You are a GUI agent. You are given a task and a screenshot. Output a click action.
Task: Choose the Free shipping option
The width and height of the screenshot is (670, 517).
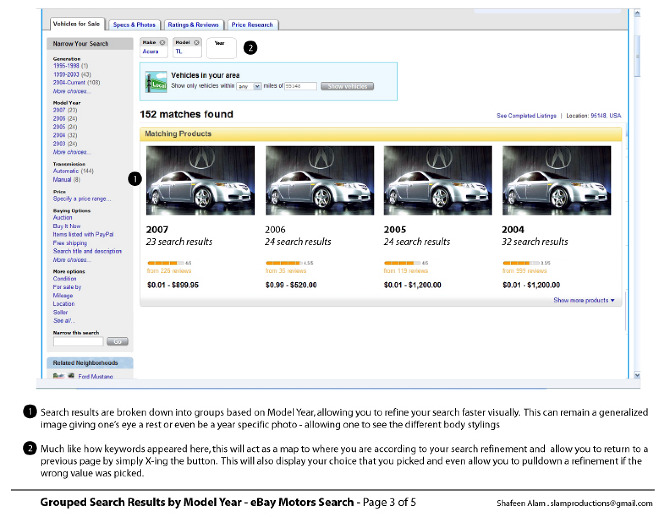[70, 243]
